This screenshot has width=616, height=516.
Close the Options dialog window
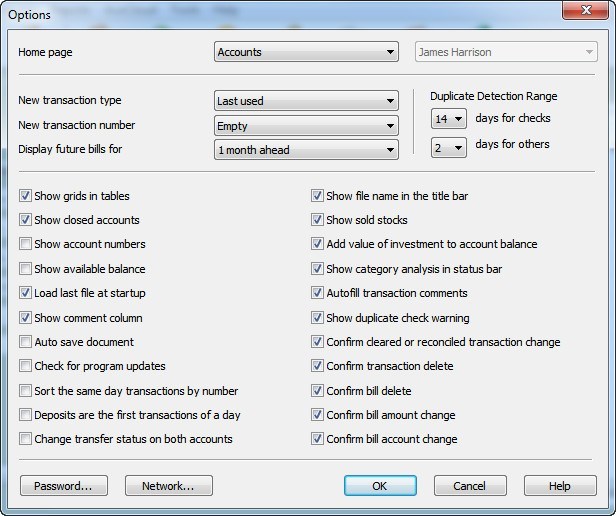coord(592,11)
